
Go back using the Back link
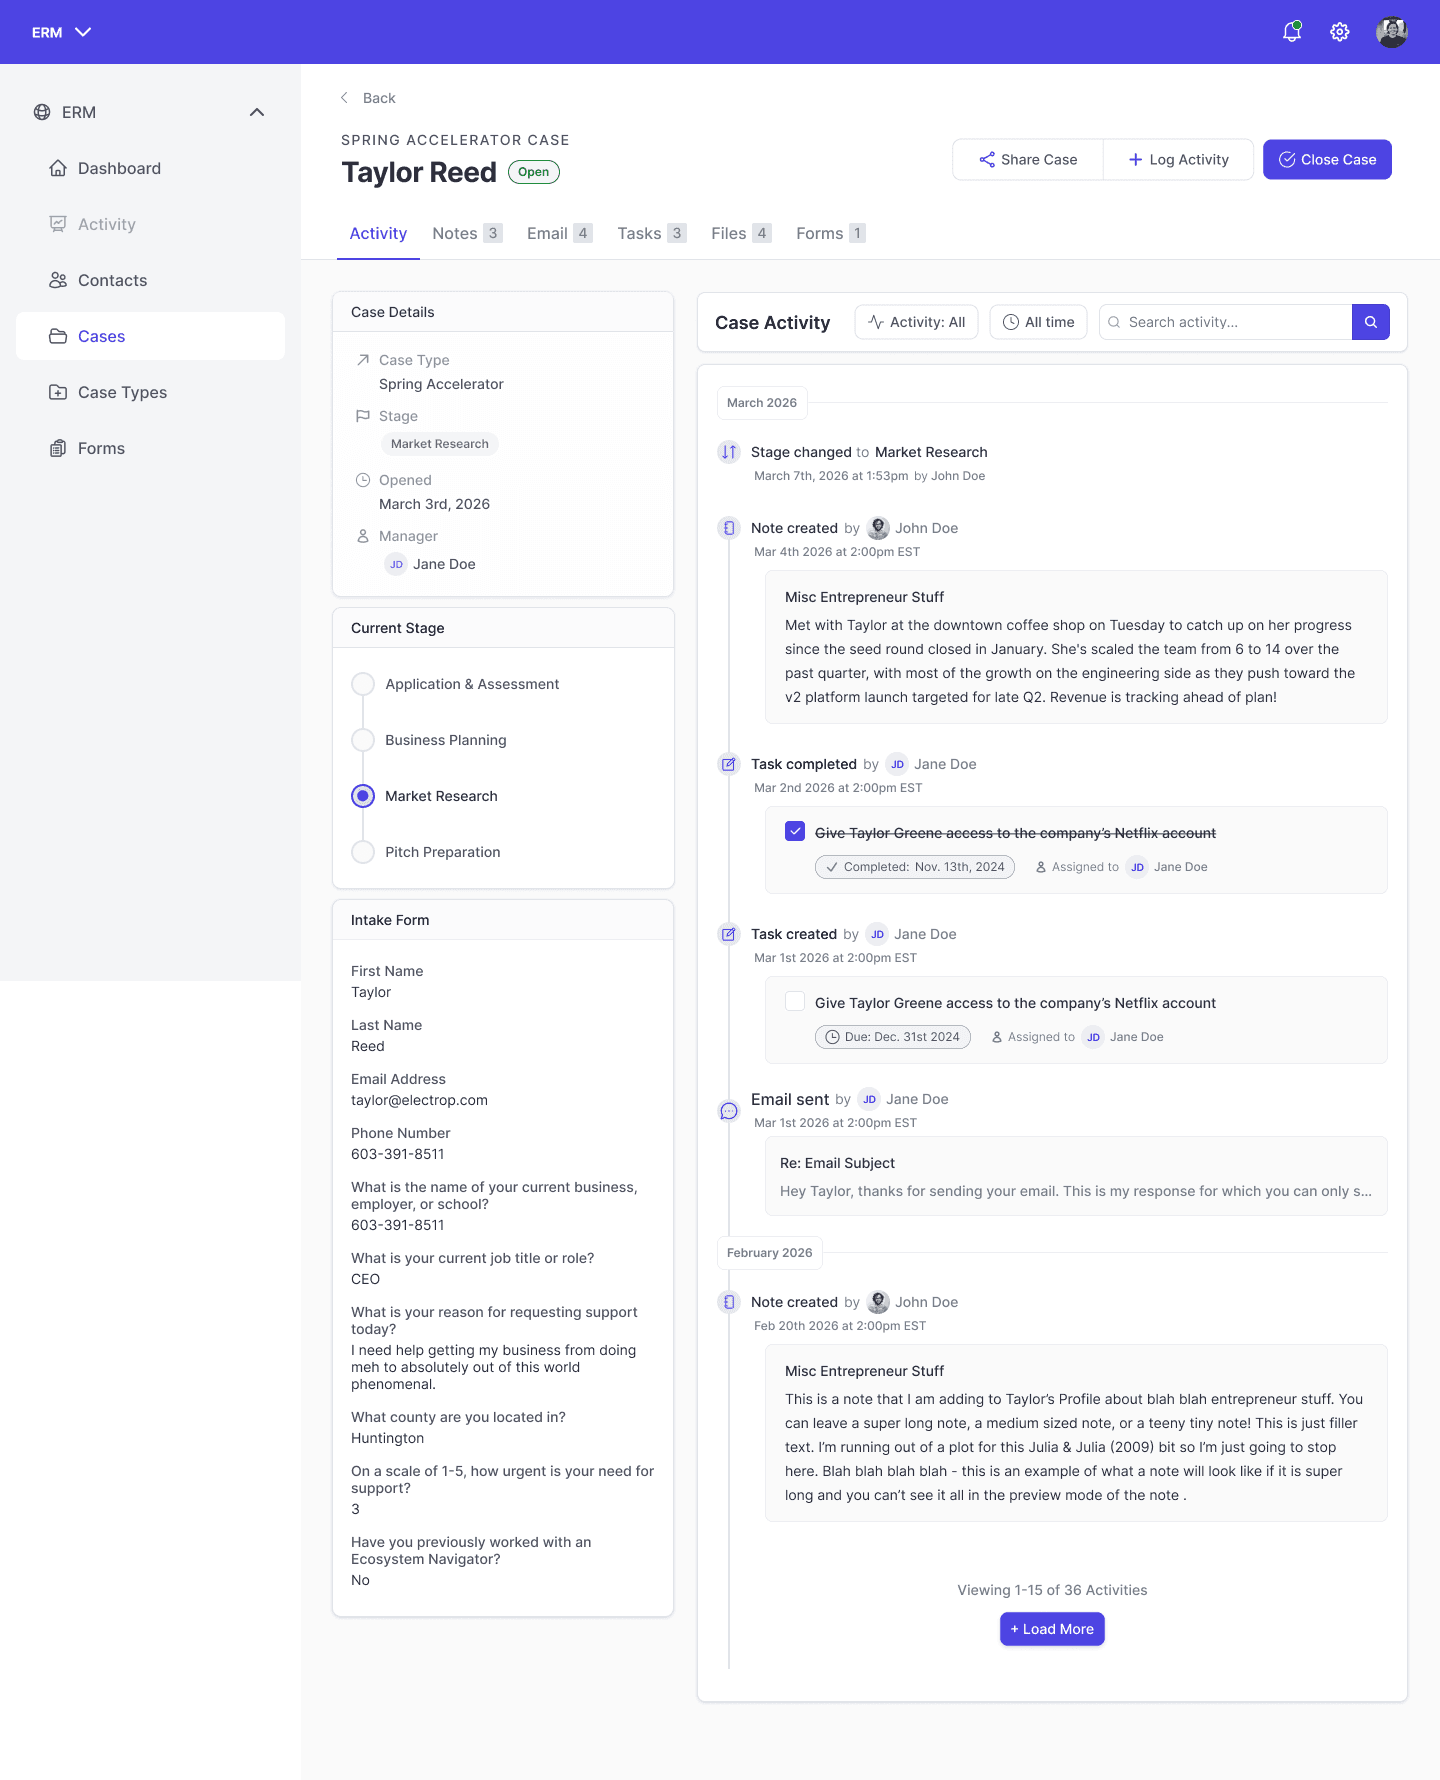pos(368,98)
